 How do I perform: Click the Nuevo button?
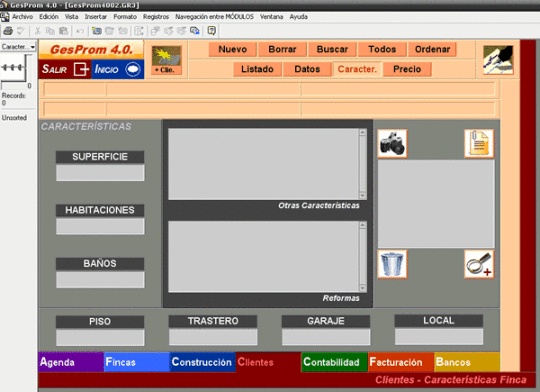(233, 49)
